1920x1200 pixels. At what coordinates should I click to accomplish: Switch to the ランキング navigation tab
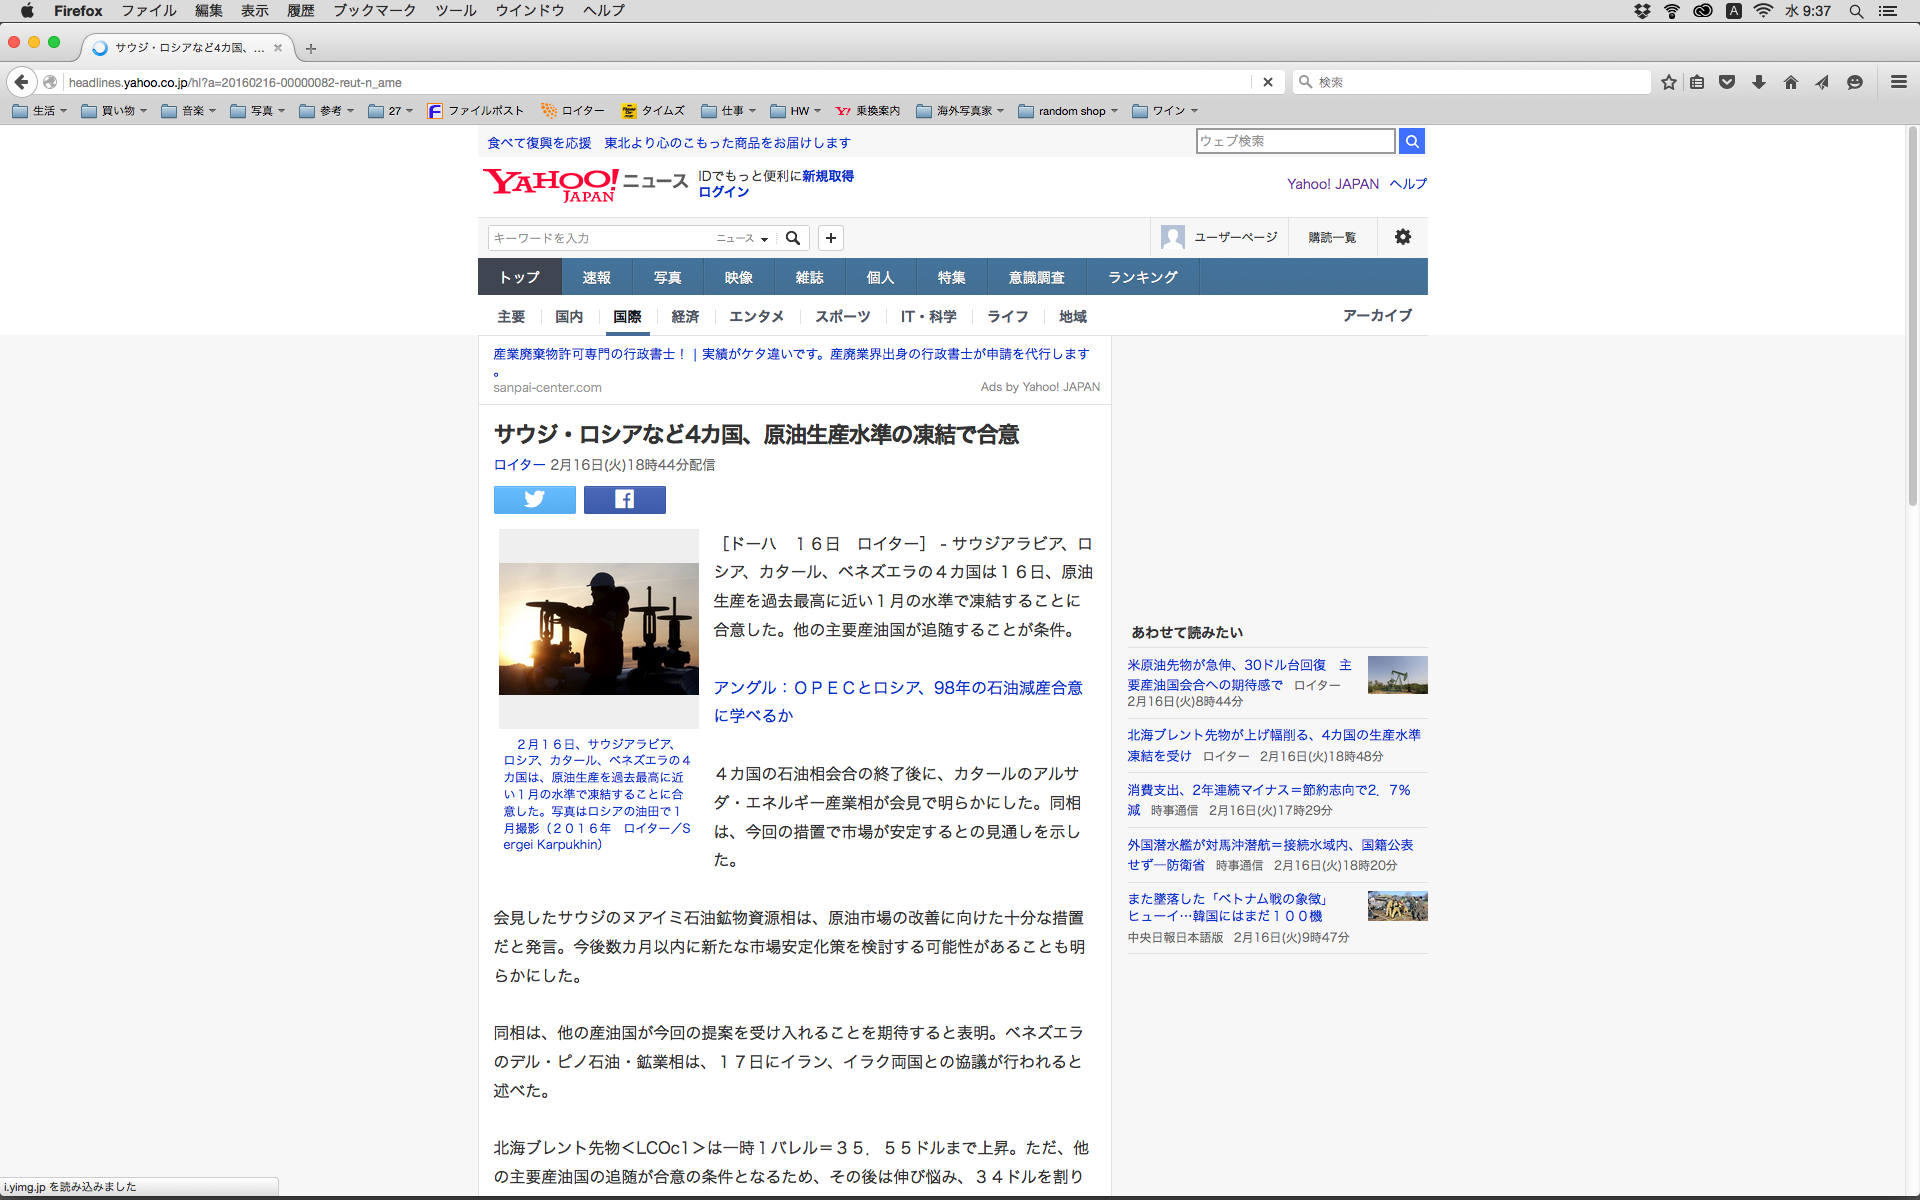coord(1142,277)
